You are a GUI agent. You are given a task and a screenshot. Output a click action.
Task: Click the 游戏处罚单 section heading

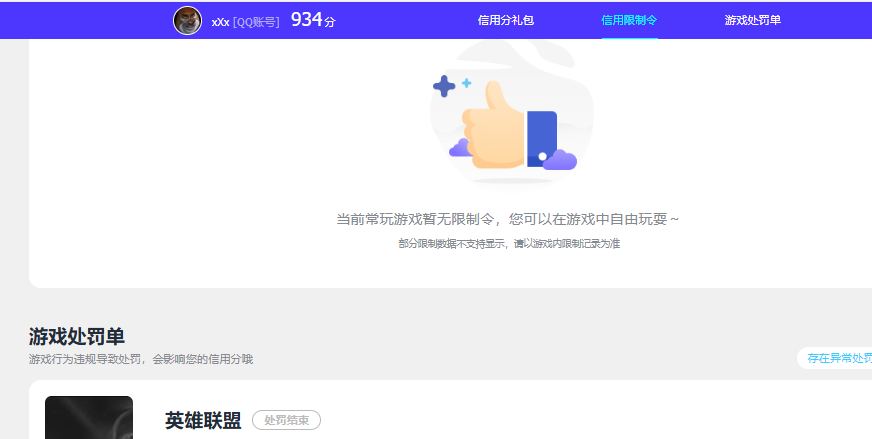tap(77, 337)
